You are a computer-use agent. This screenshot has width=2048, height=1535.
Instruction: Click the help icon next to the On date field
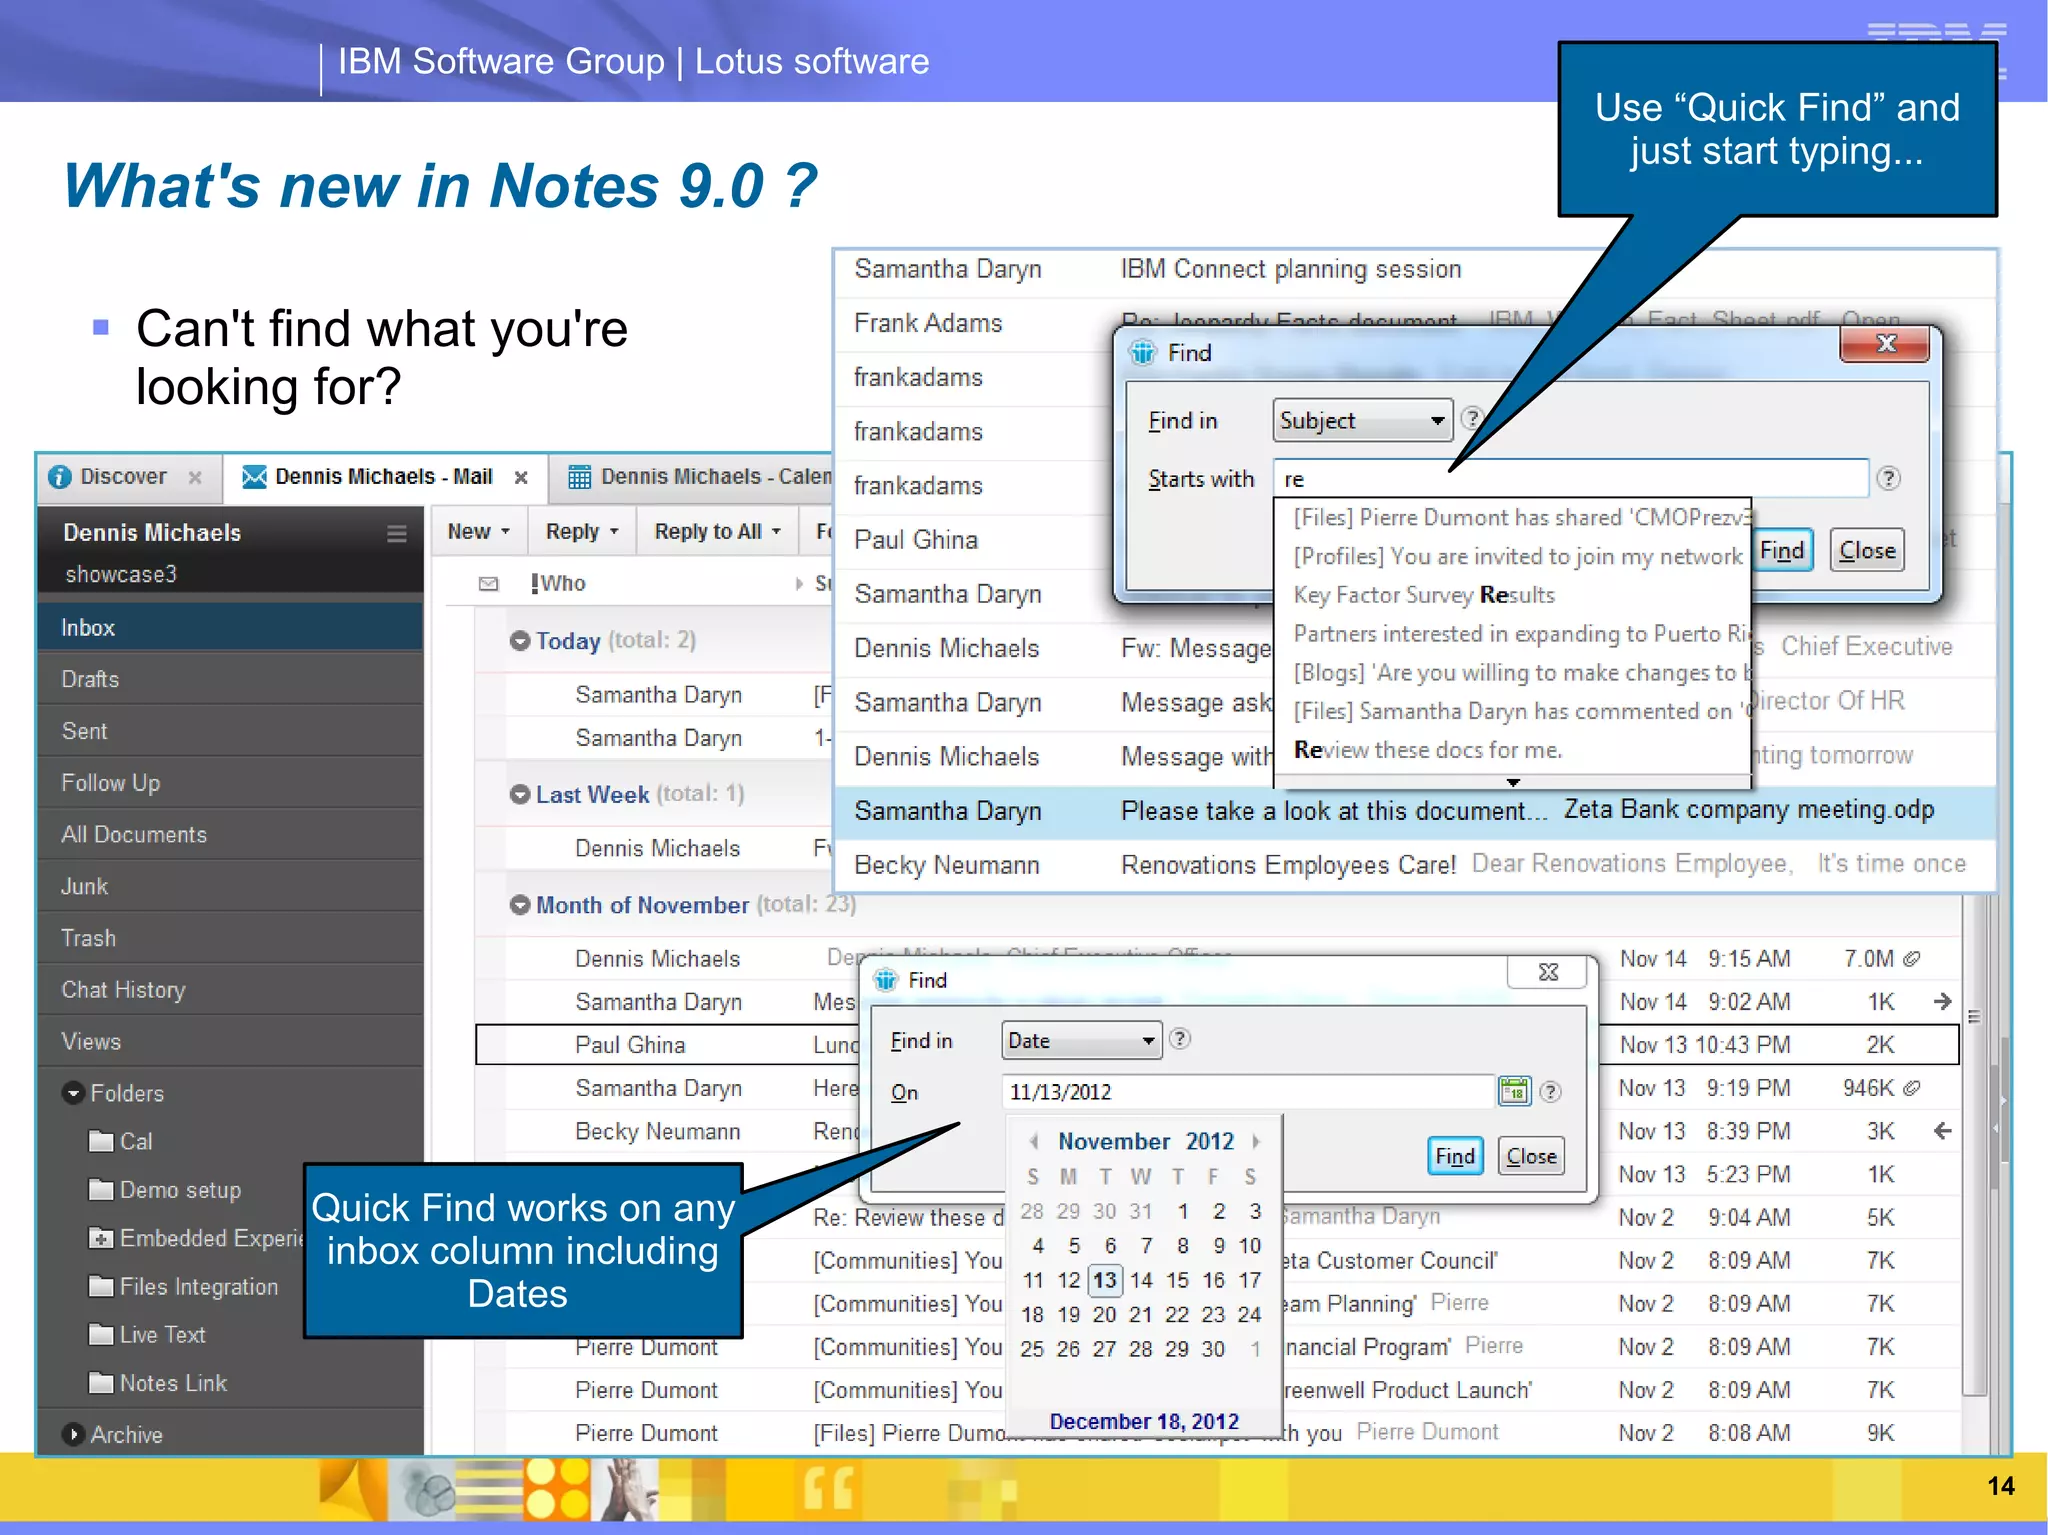(1550, 1092)
